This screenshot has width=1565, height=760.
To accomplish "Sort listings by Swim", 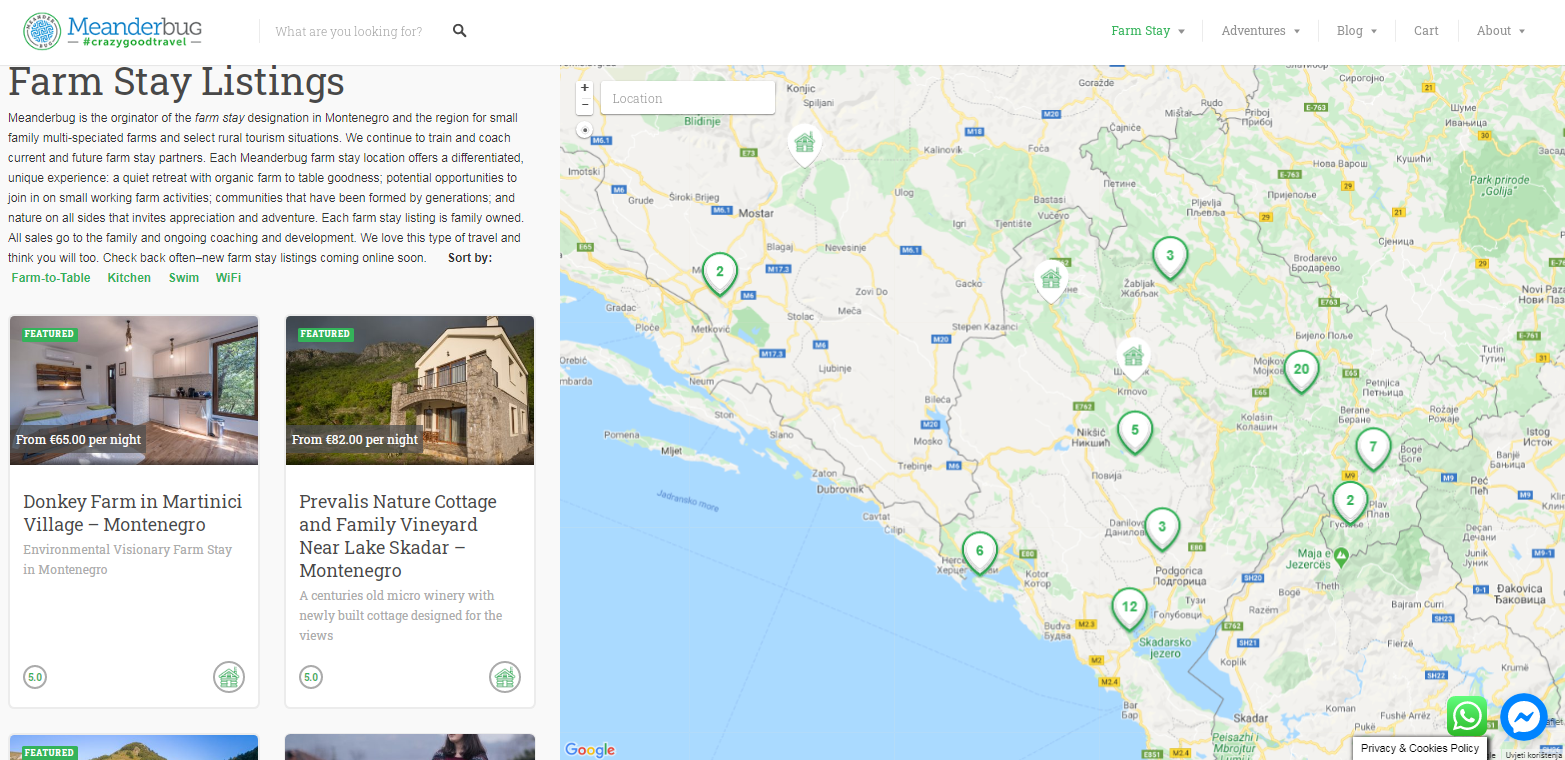I will tap(184, 278).
